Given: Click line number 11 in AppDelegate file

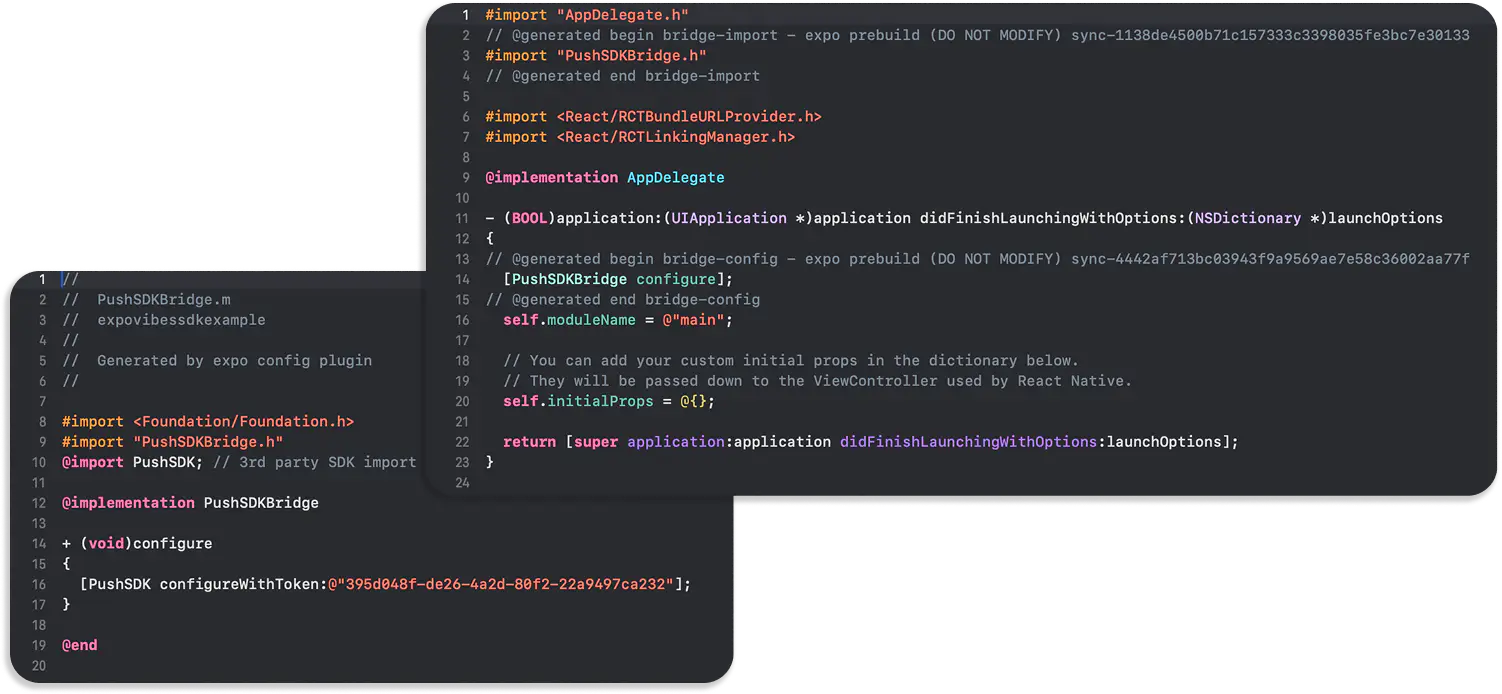Looking at the screenshot, I should coord(462,217).
